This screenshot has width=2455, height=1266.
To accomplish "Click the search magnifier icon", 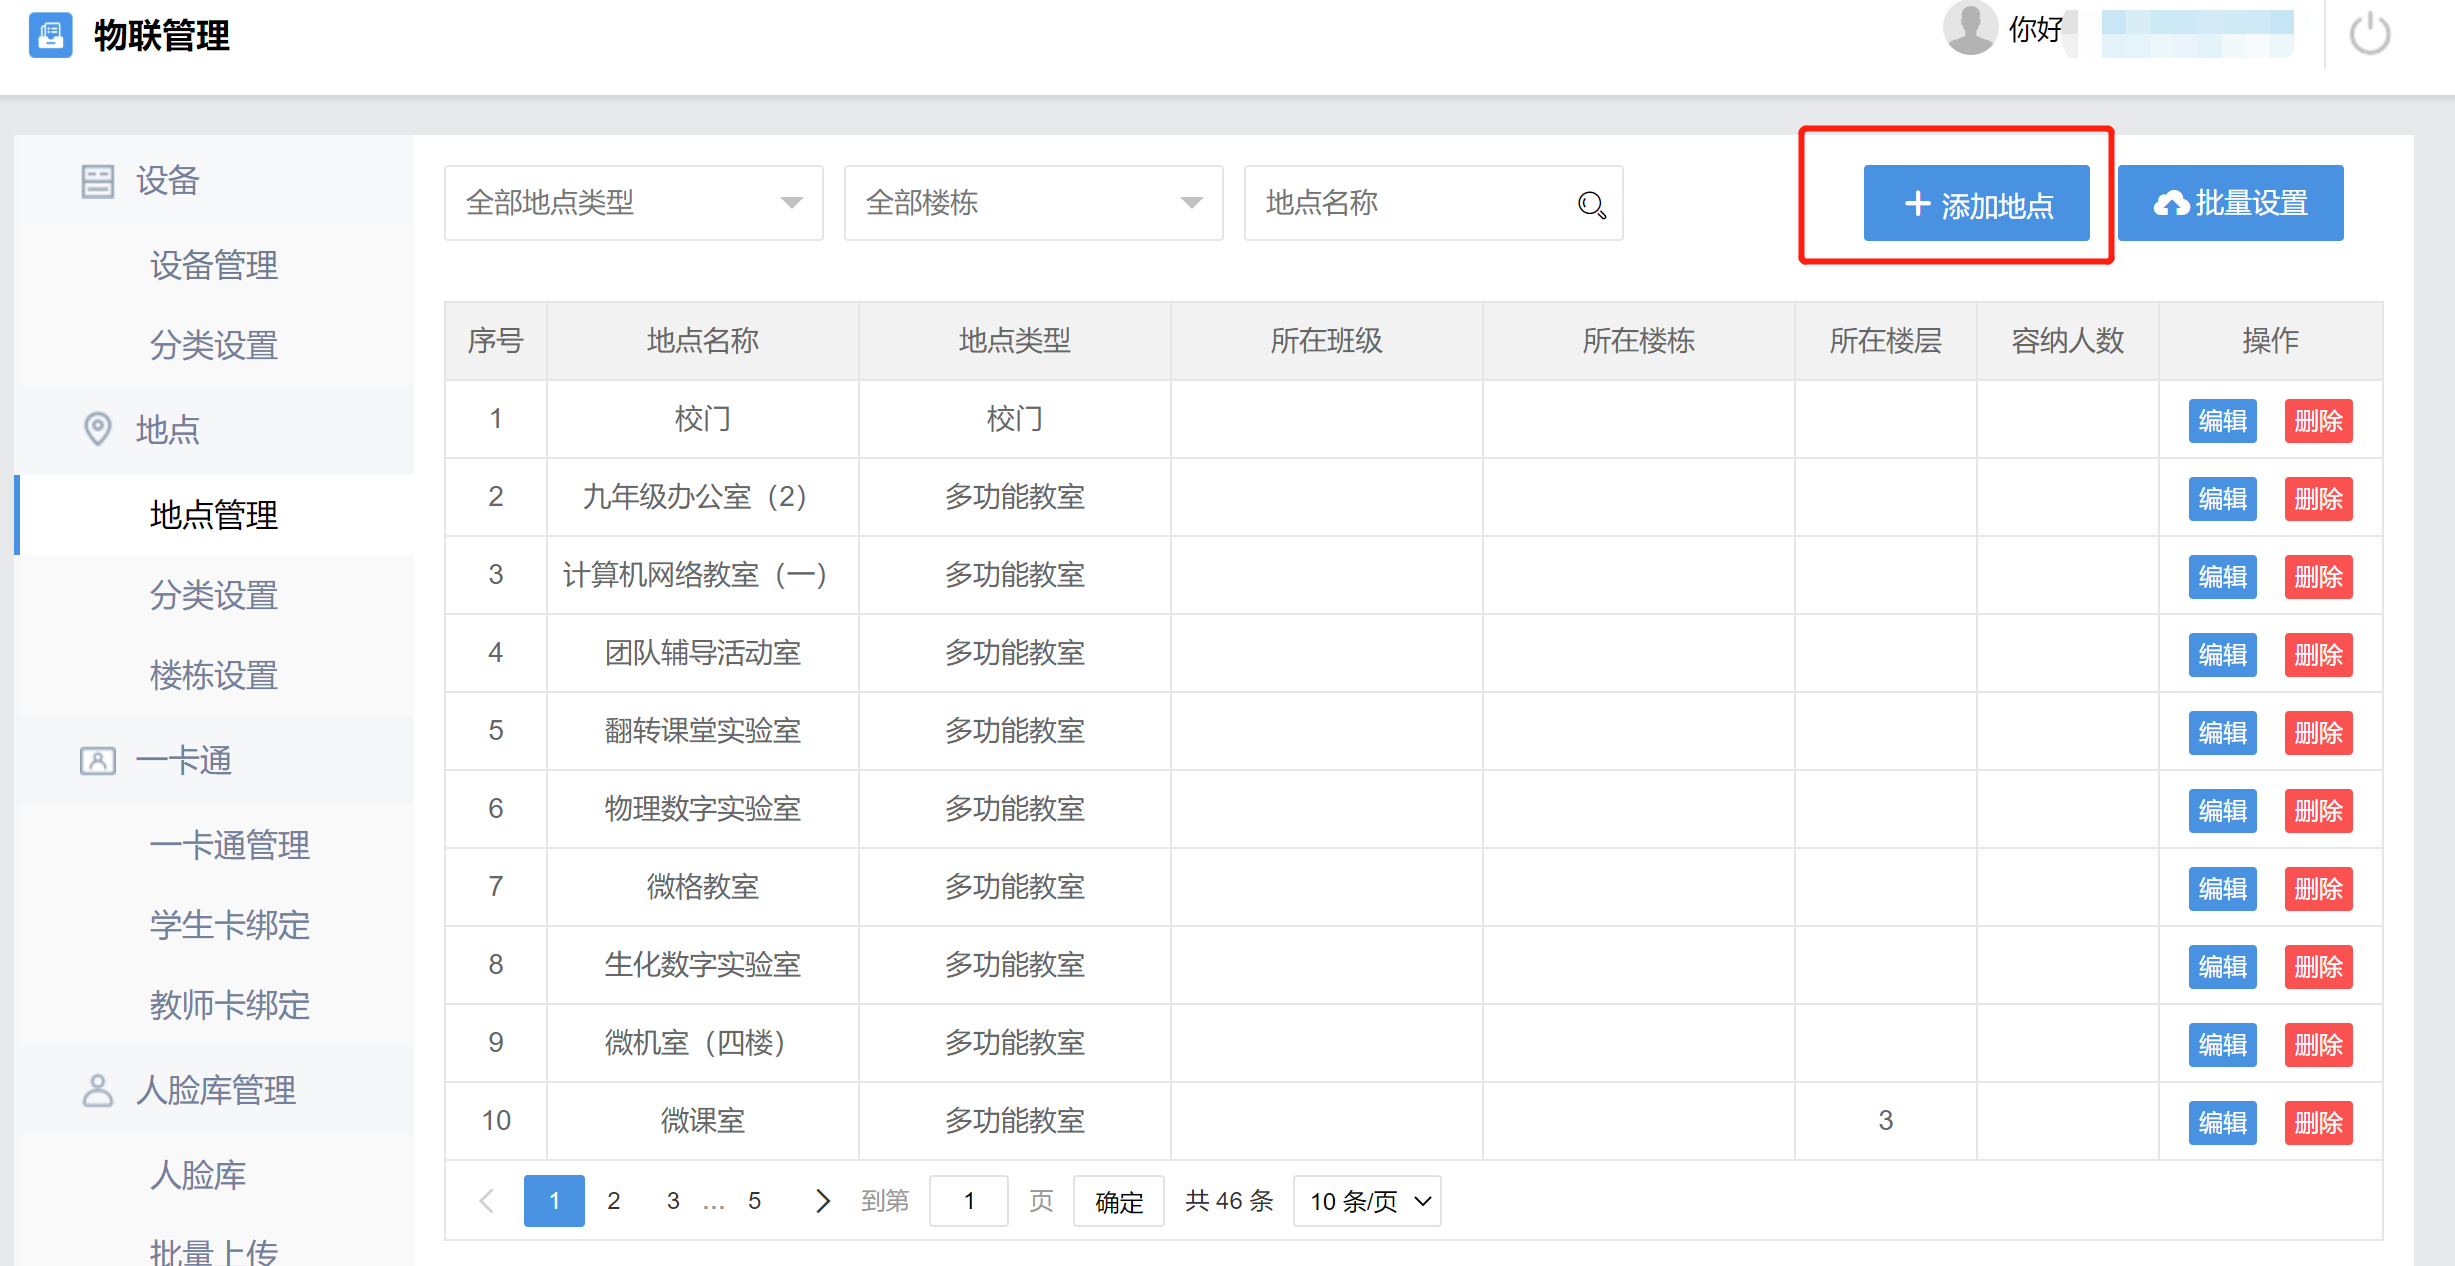I will [x=1591, y=204].
